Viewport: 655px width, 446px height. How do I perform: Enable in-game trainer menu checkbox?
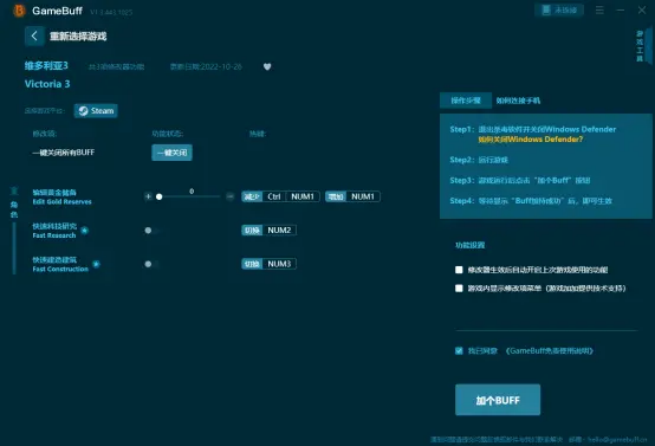pos(459,288)
